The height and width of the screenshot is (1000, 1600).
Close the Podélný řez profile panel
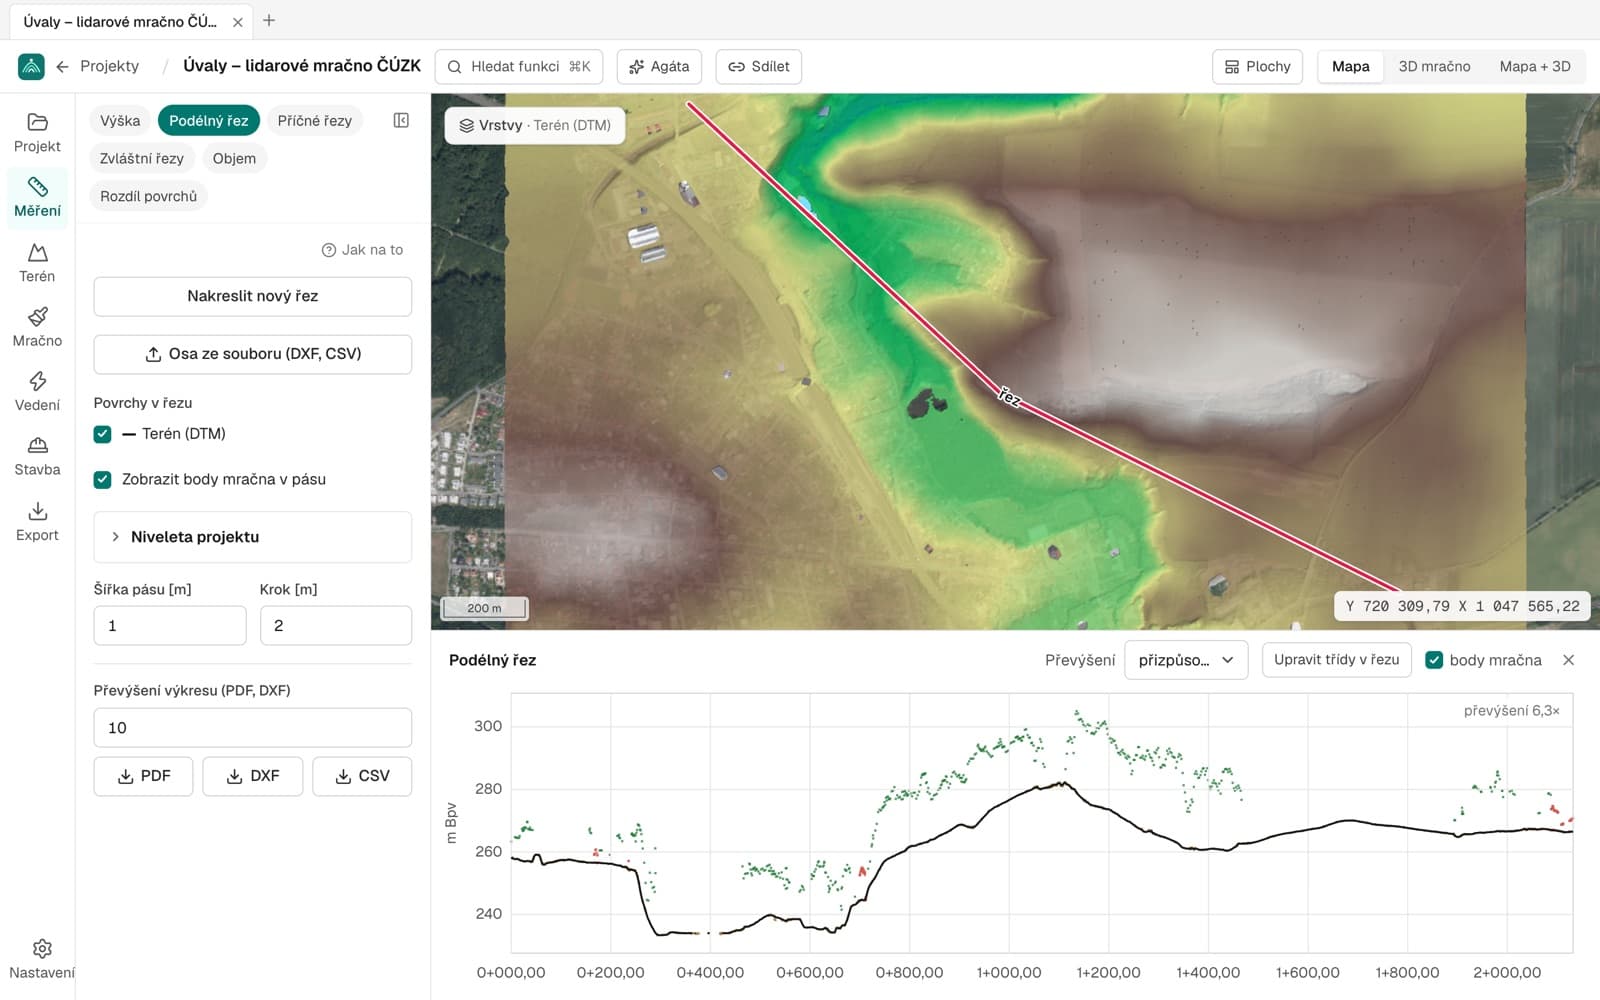[x=1568, y=660]
